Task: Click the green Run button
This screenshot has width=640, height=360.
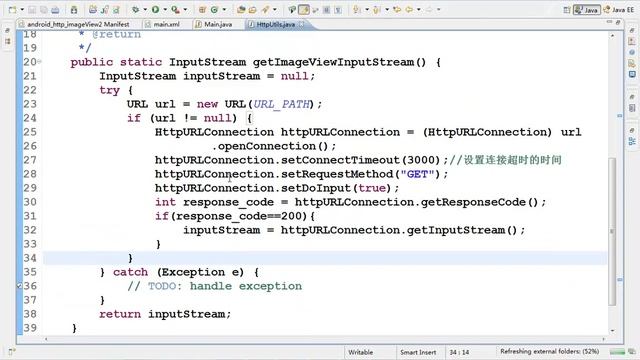Action: click(x=156, y=9)
